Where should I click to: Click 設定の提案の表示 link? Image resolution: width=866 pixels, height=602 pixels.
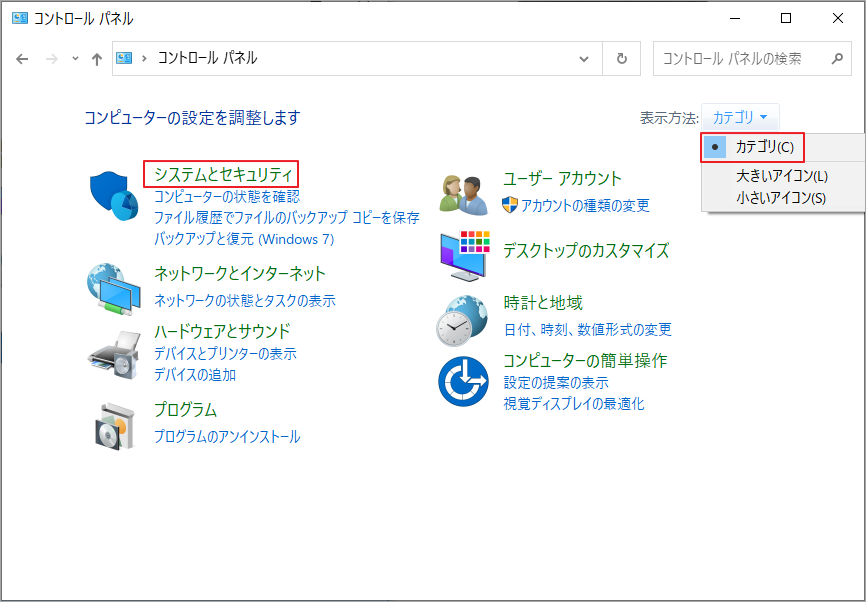[556, 382]
